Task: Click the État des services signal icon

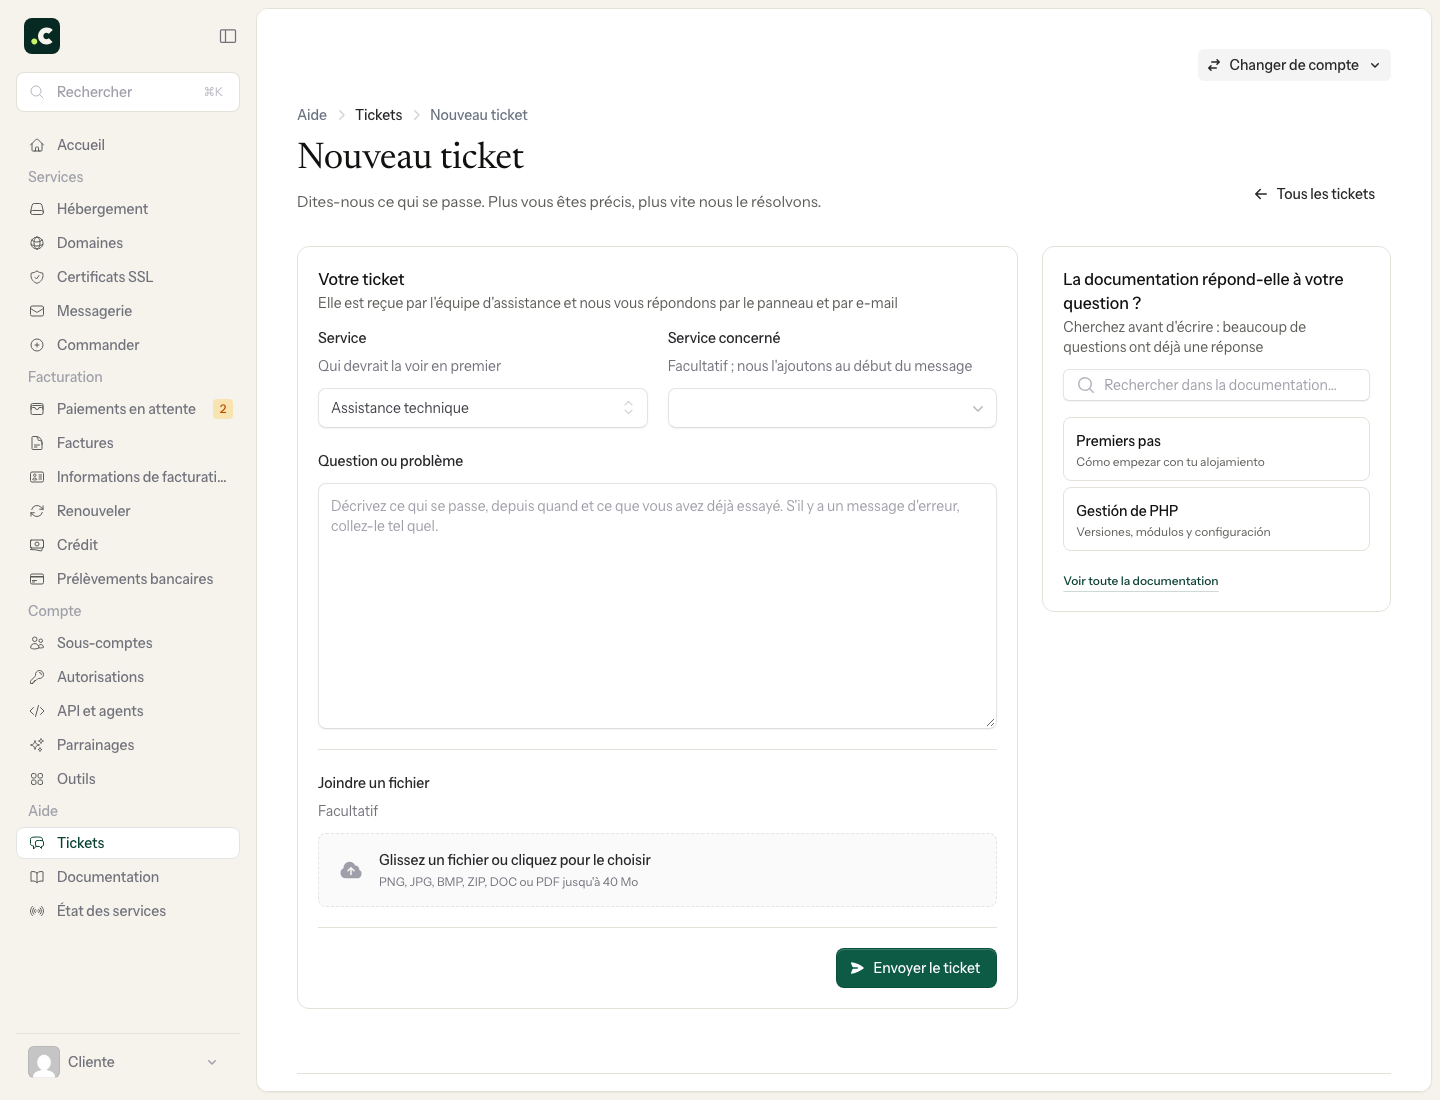Action: [x=37, y=911]
